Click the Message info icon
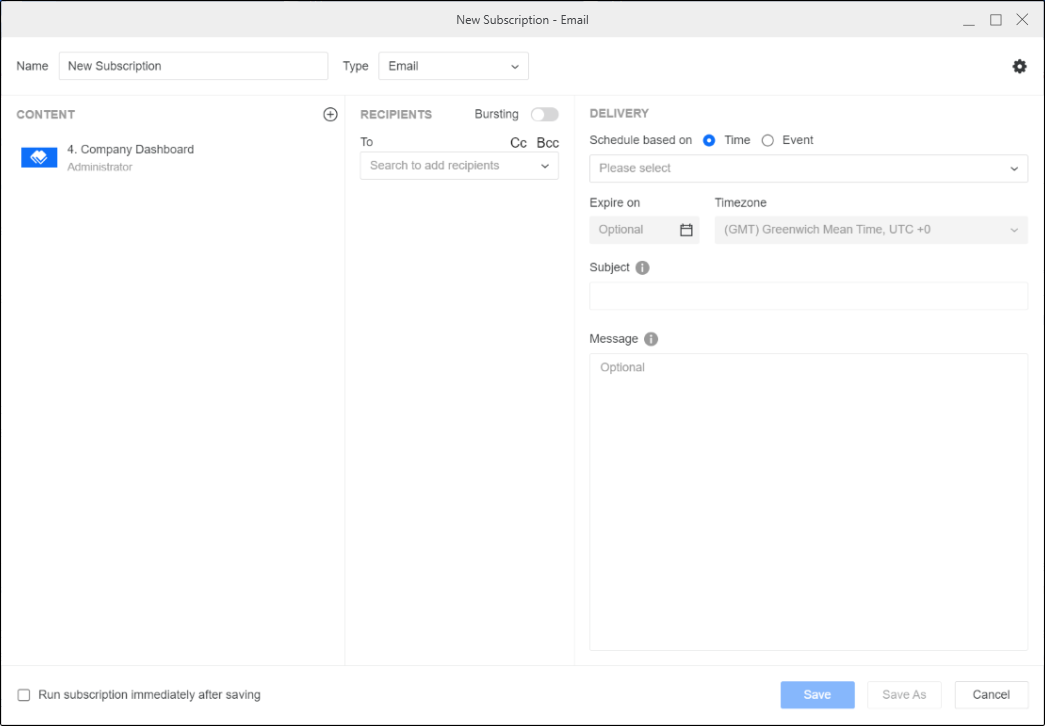Screen dimensions: 1045x726 coord(651,339)
